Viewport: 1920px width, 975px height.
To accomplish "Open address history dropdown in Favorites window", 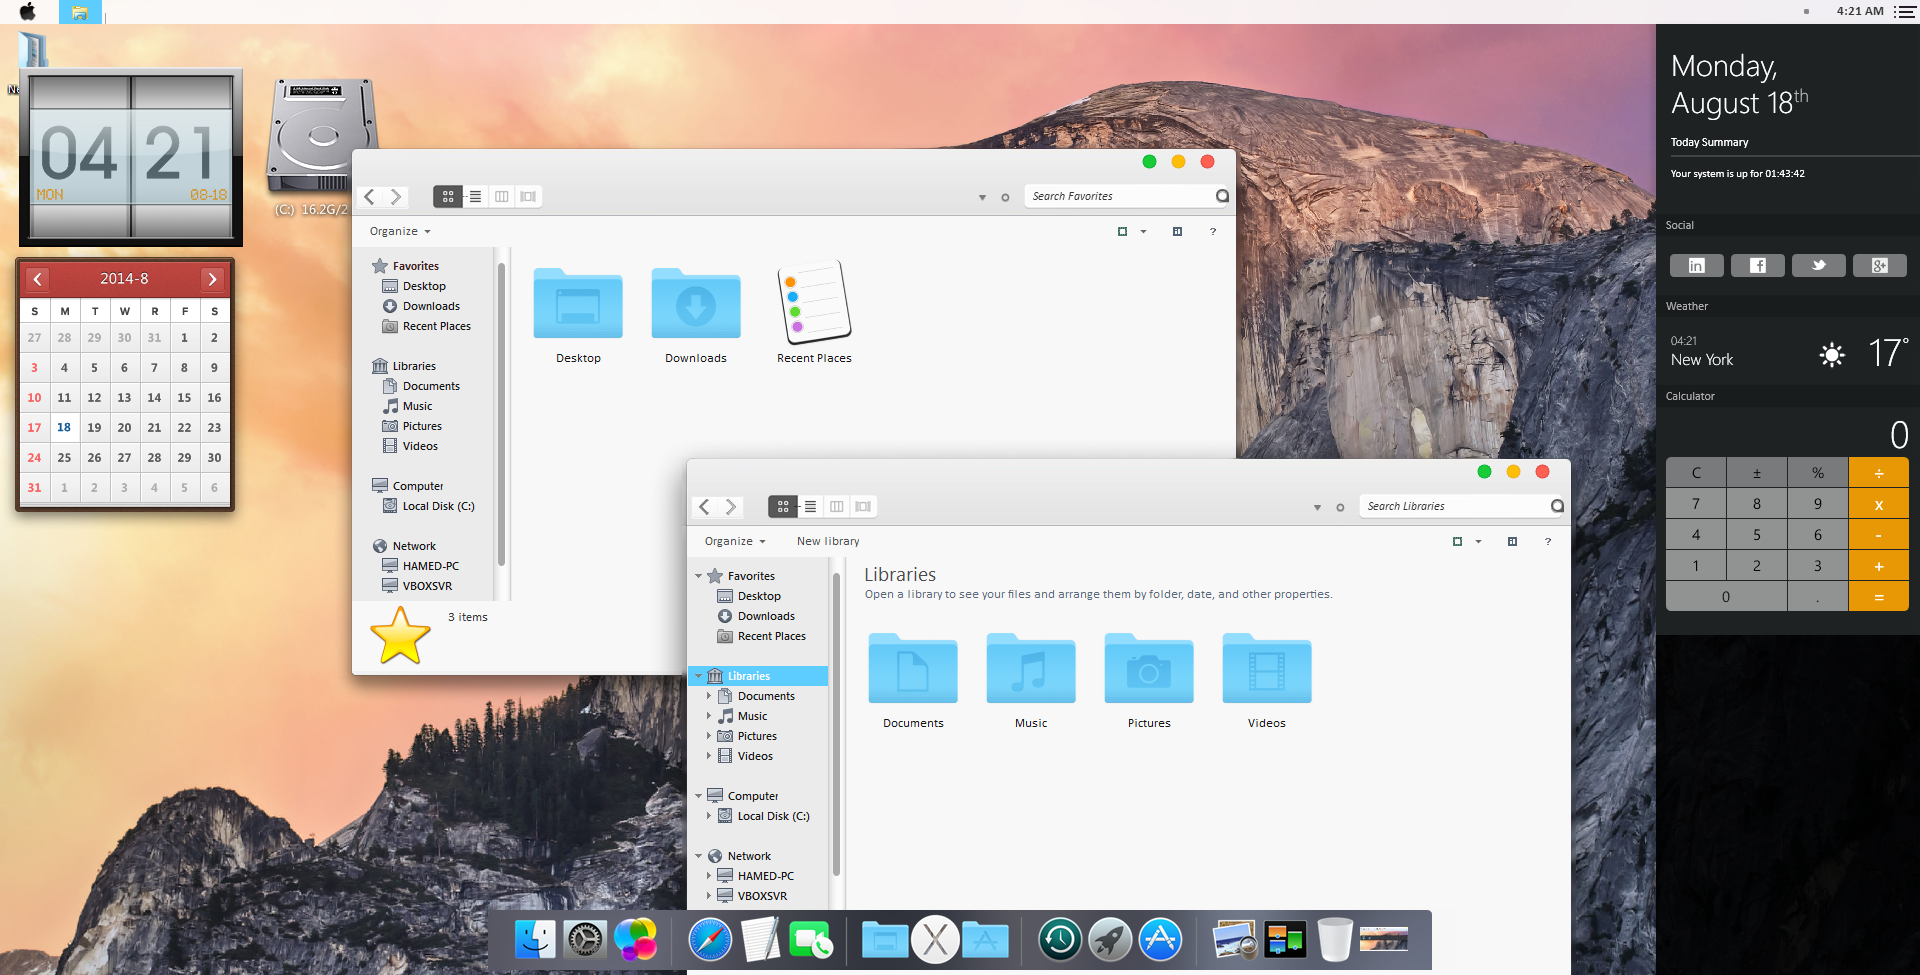I will (x=982, y=197).
